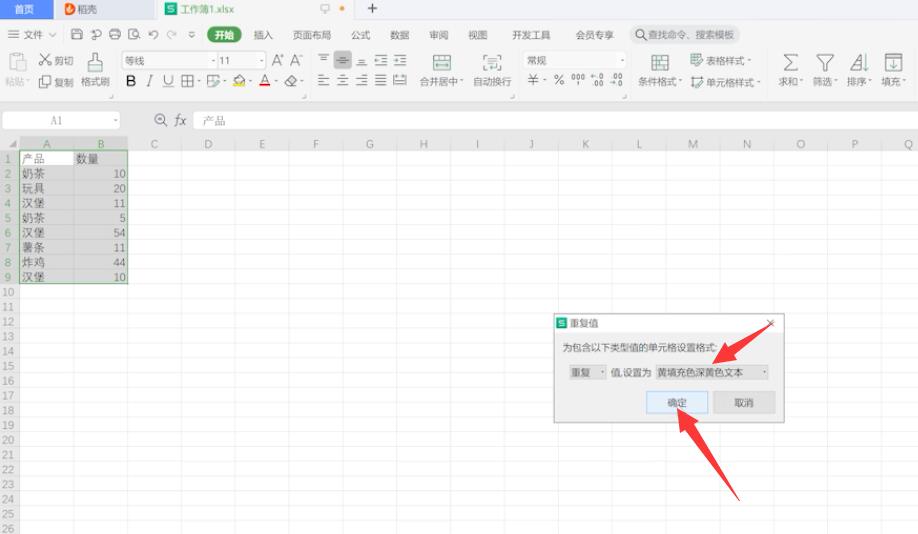Toggle Bold formatting
This screenshot has width=918, height=534.
click(x=131, y=81)
